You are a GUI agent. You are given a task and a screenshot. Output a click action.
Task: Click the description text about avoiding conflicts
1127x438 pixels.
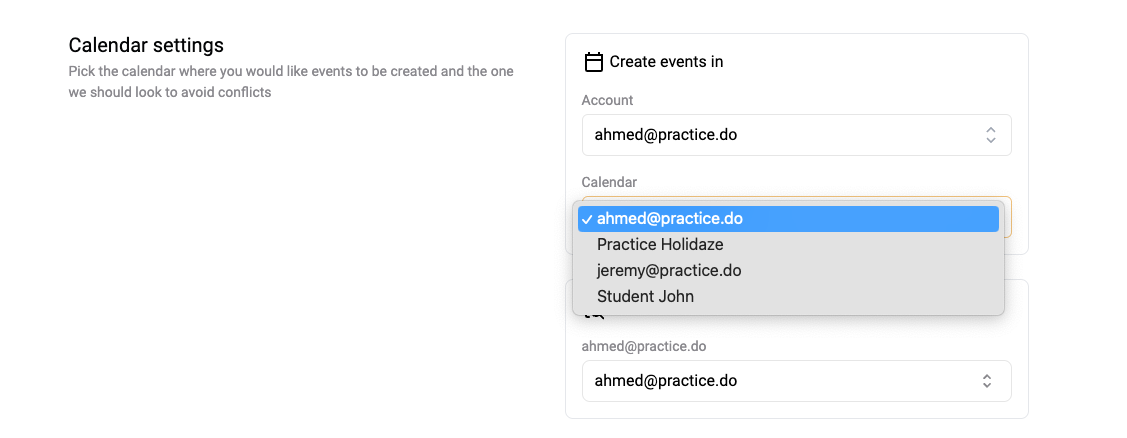tap(291, 82)
